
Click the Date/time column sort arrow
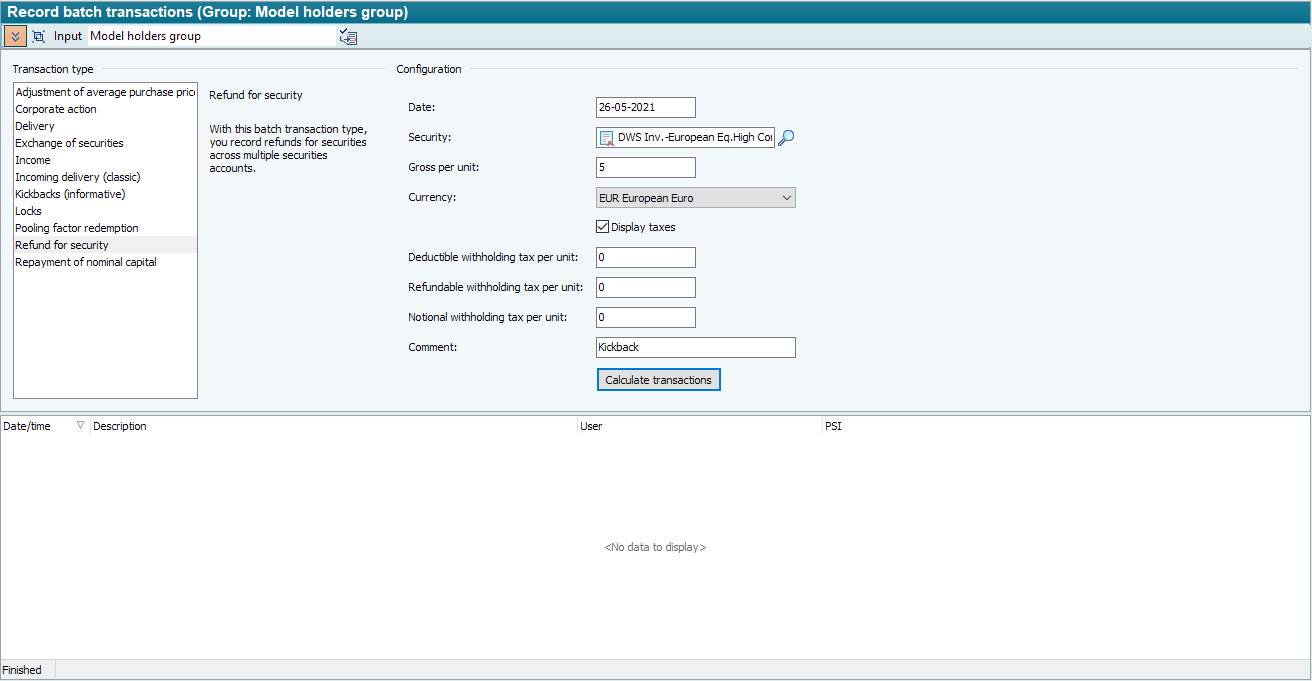(80, 426)
